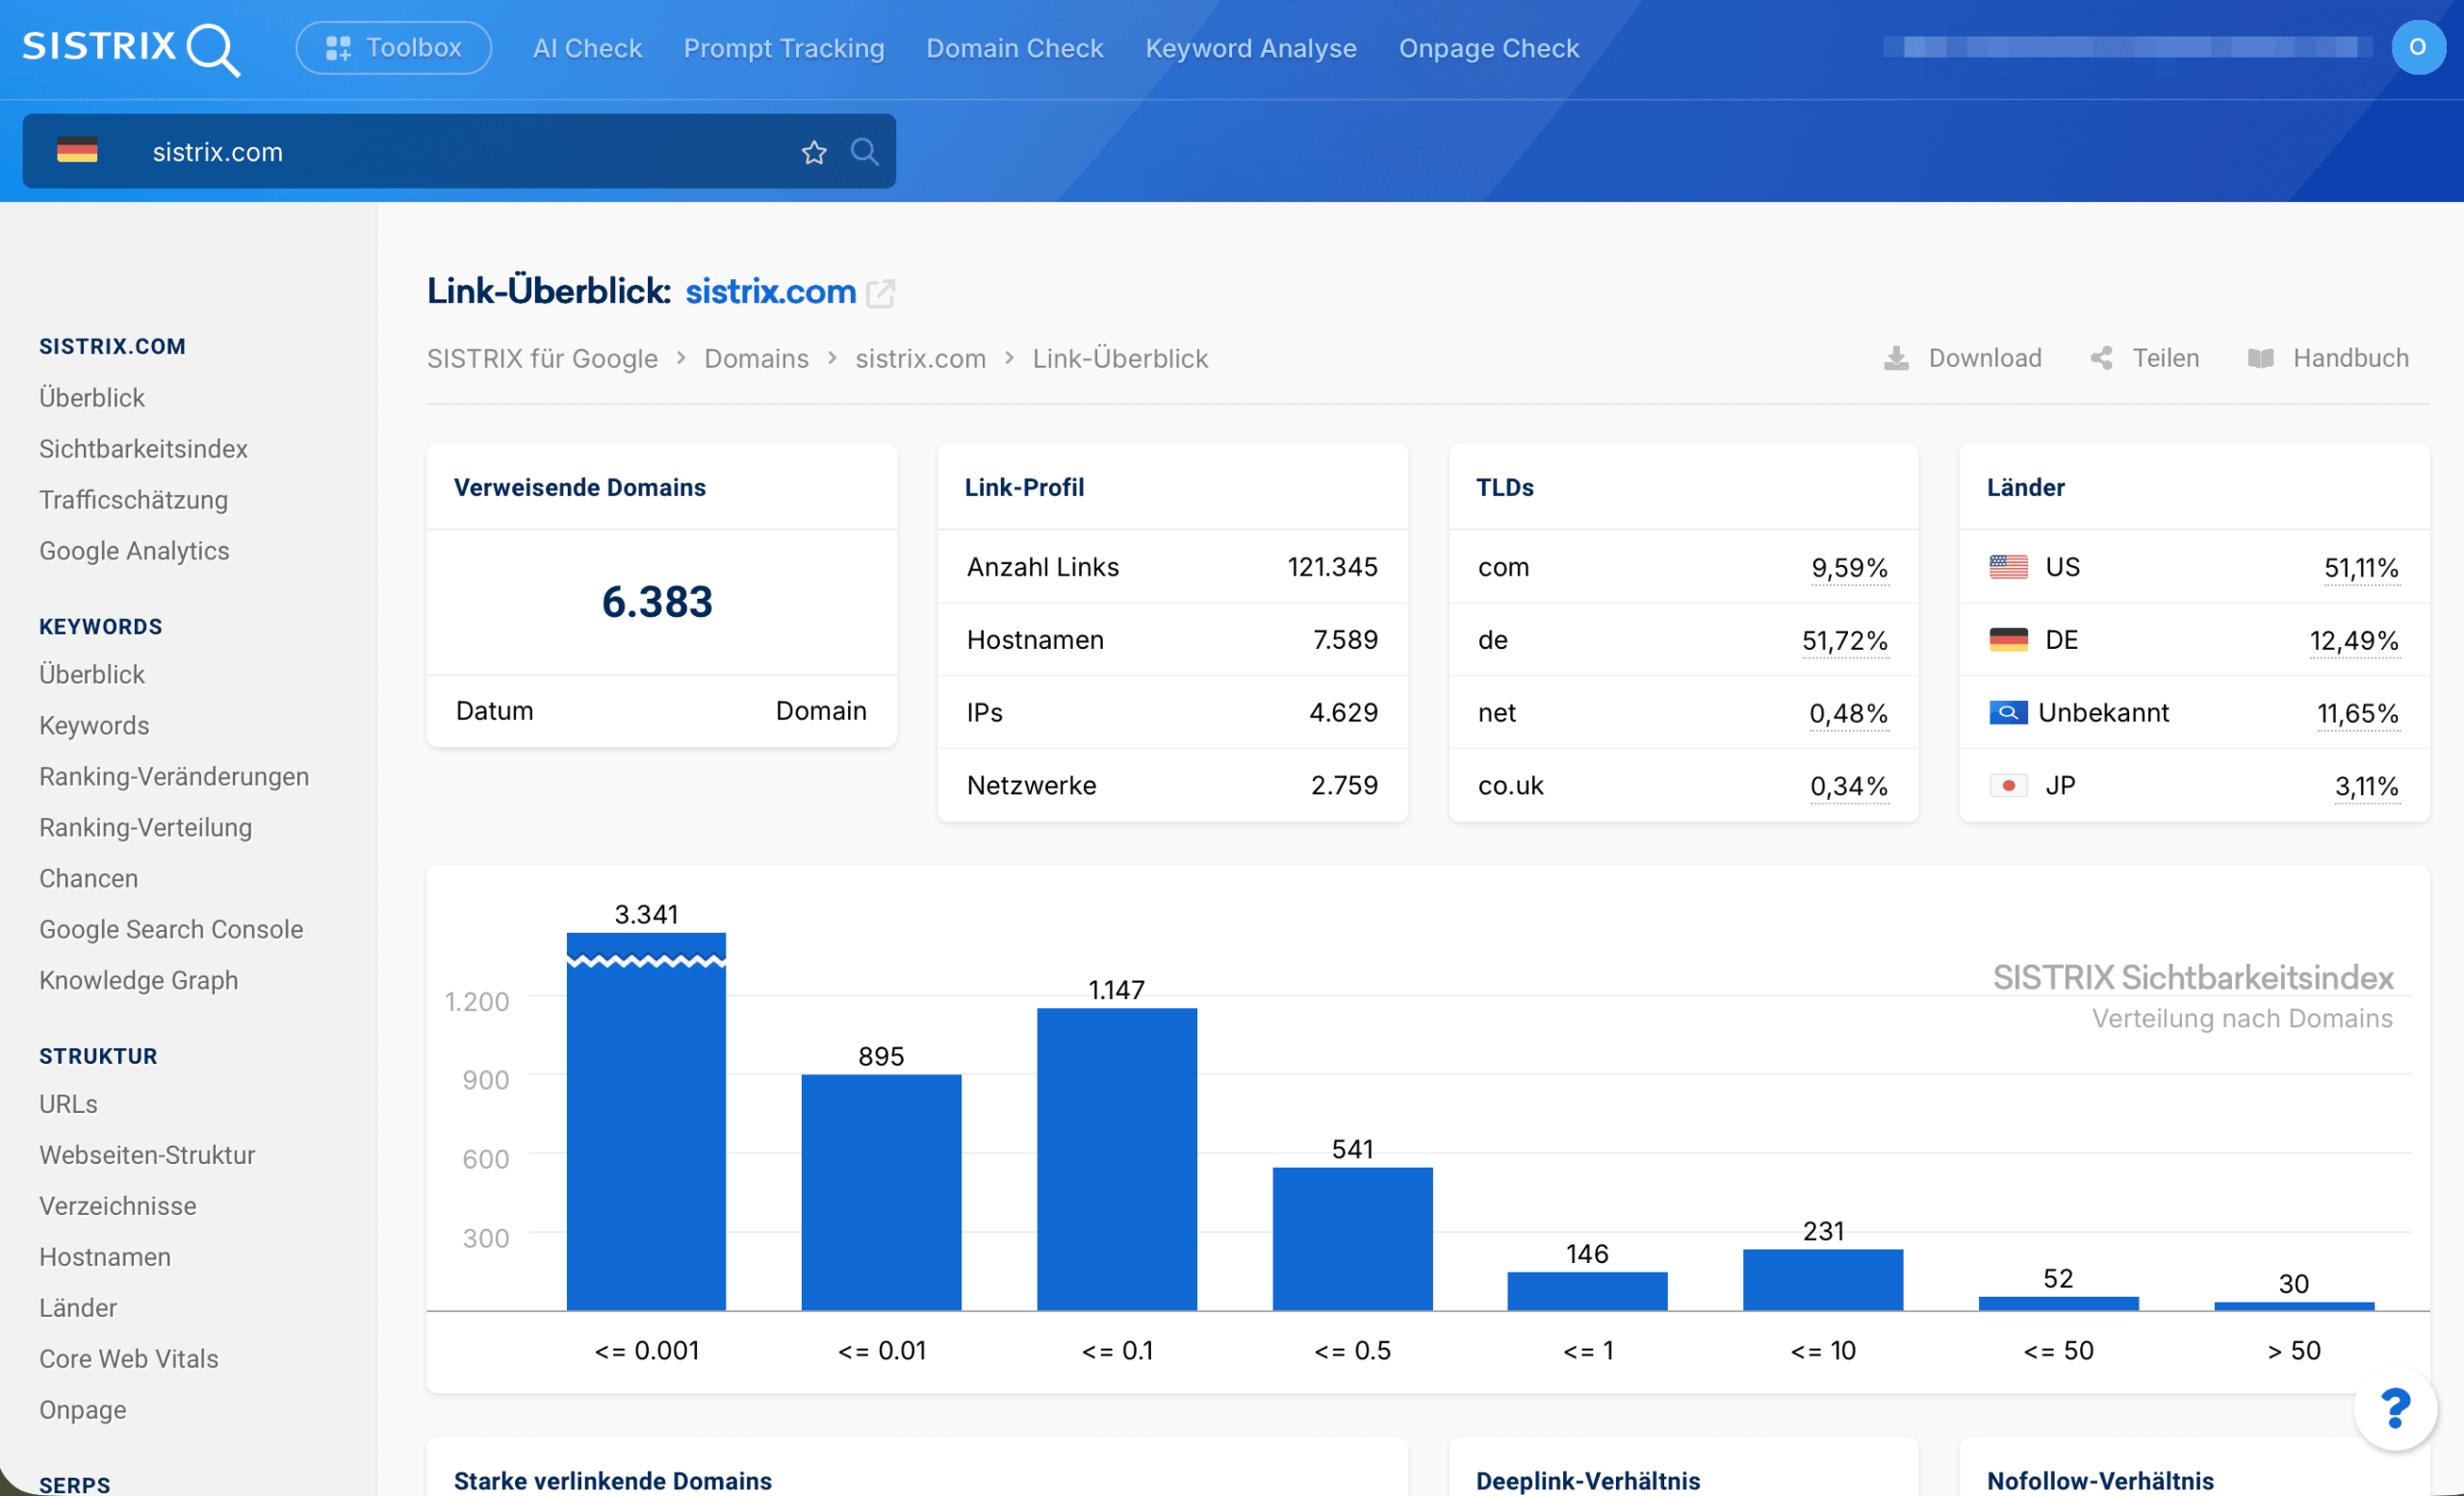The height and width of the screenshot is (1496, 2464).
Task: Click the Anzahl Links value 121.345
Action: [x=1332, y=567]
